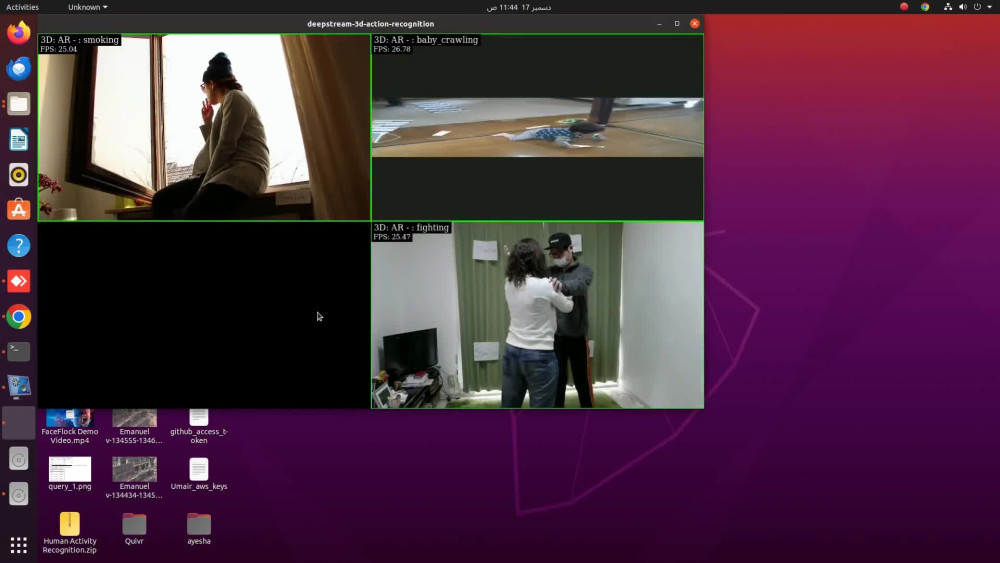This screenshot has height=563, width=1000.
Task: Click the 'FPS: 25.47' readout
Action: (392, 237)
